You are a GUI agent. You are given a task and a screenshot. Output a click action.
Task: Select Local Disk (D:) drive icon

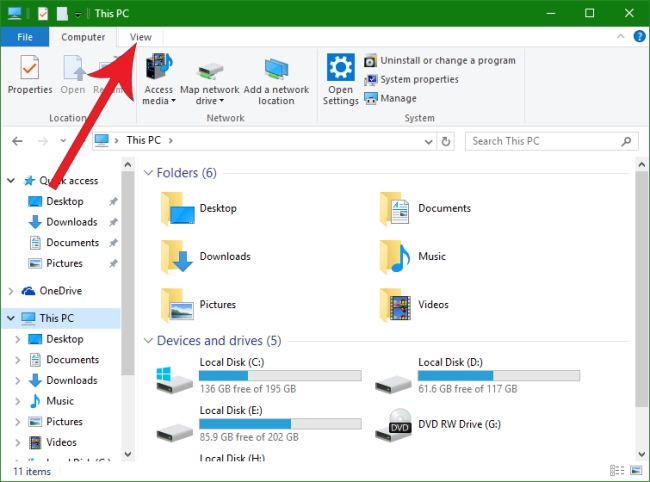pos(393,383)
